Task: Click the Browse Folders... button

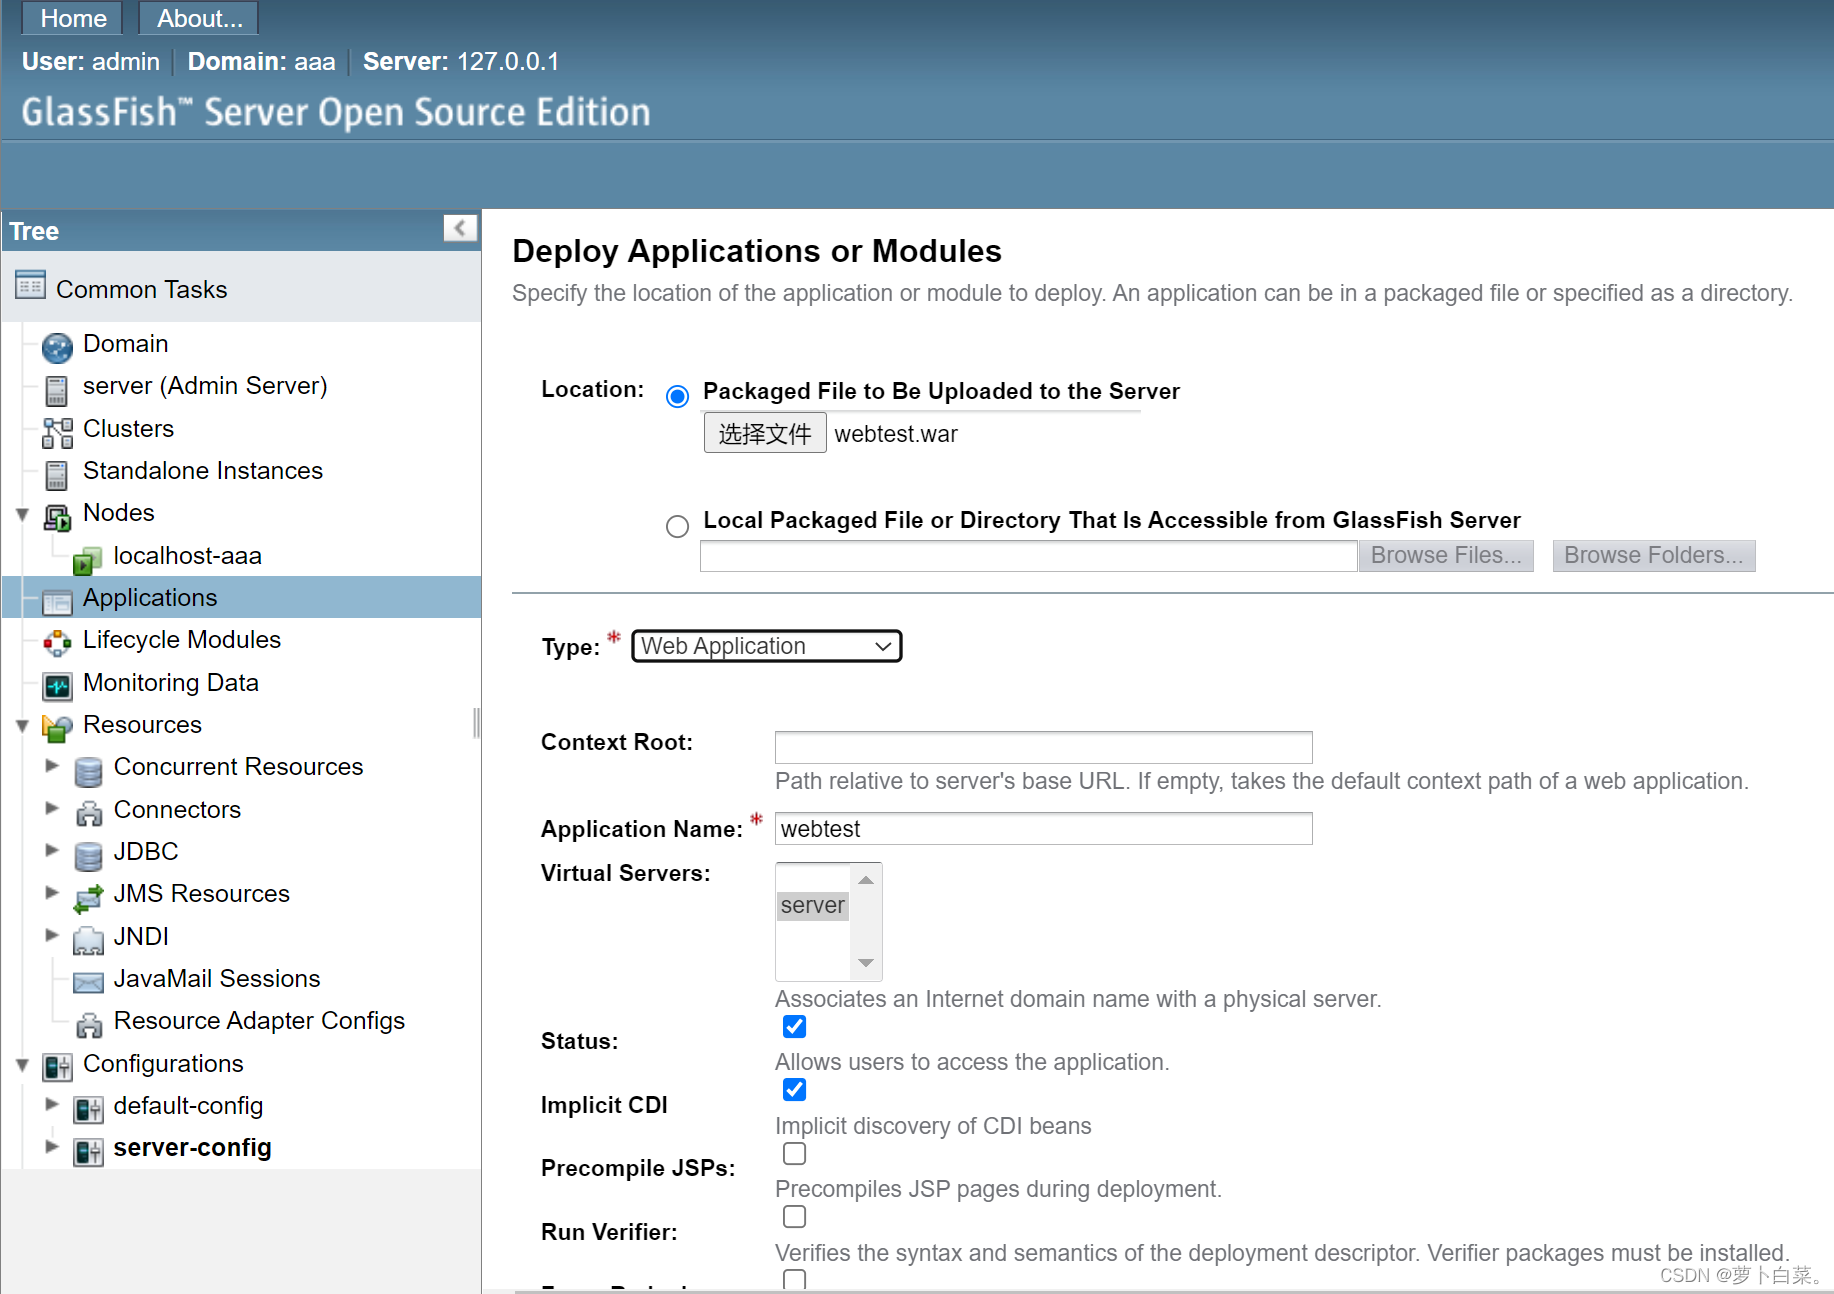Action: 1654,555
